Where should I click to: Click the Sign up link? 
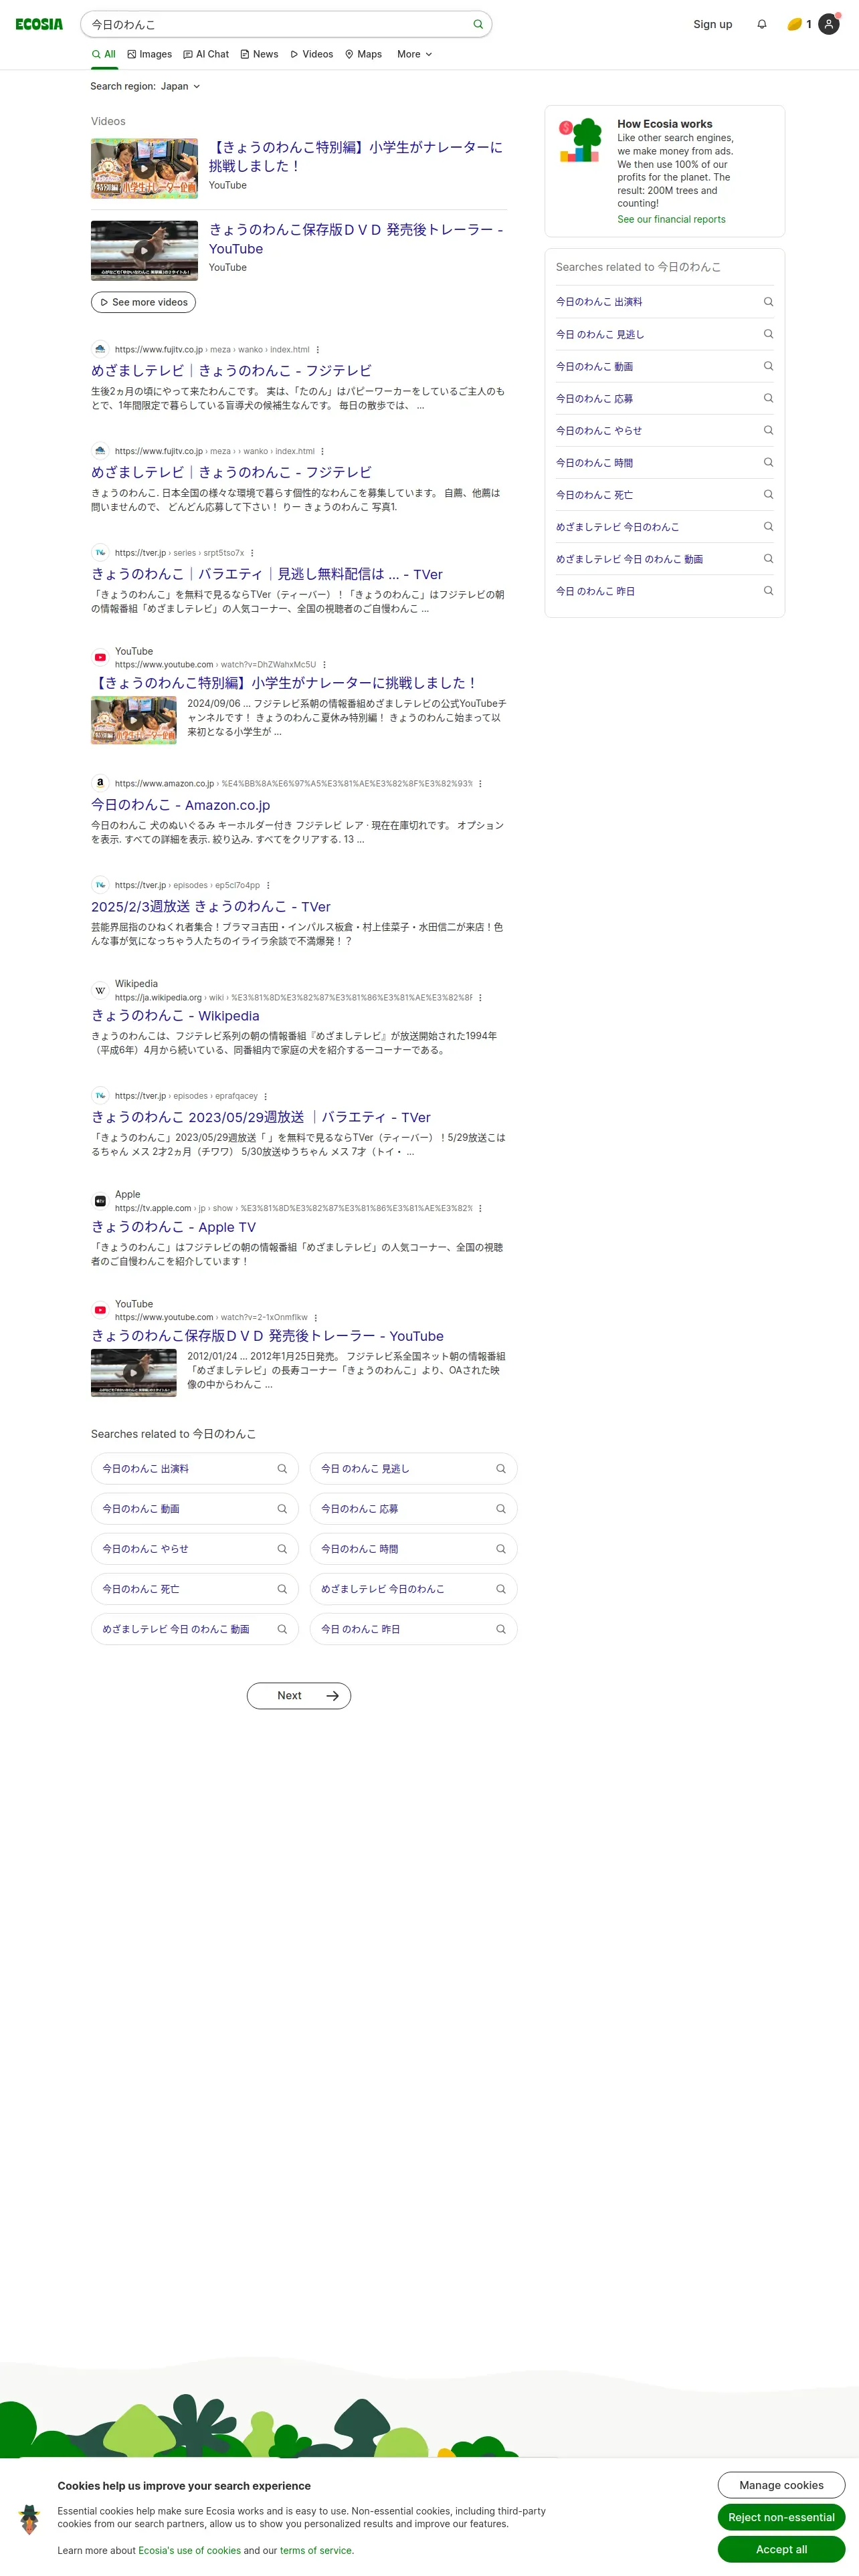[x=713, y=24]
